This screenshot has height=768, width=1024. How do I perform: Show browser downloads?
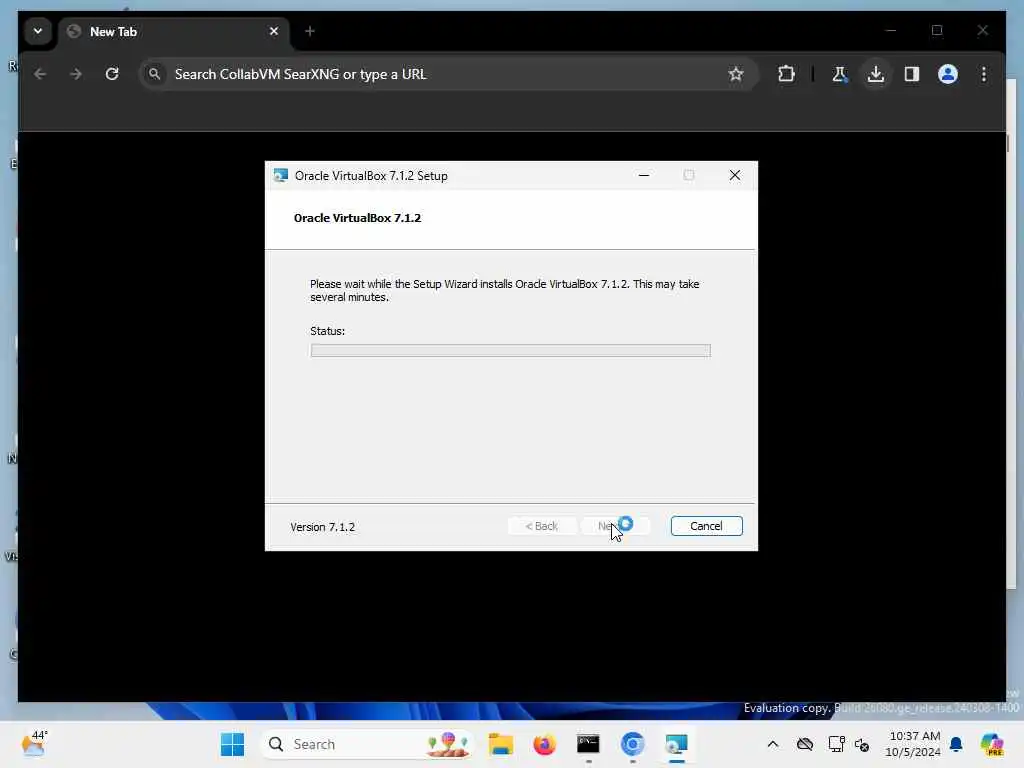pyautogui.click(x=876, y=74)
